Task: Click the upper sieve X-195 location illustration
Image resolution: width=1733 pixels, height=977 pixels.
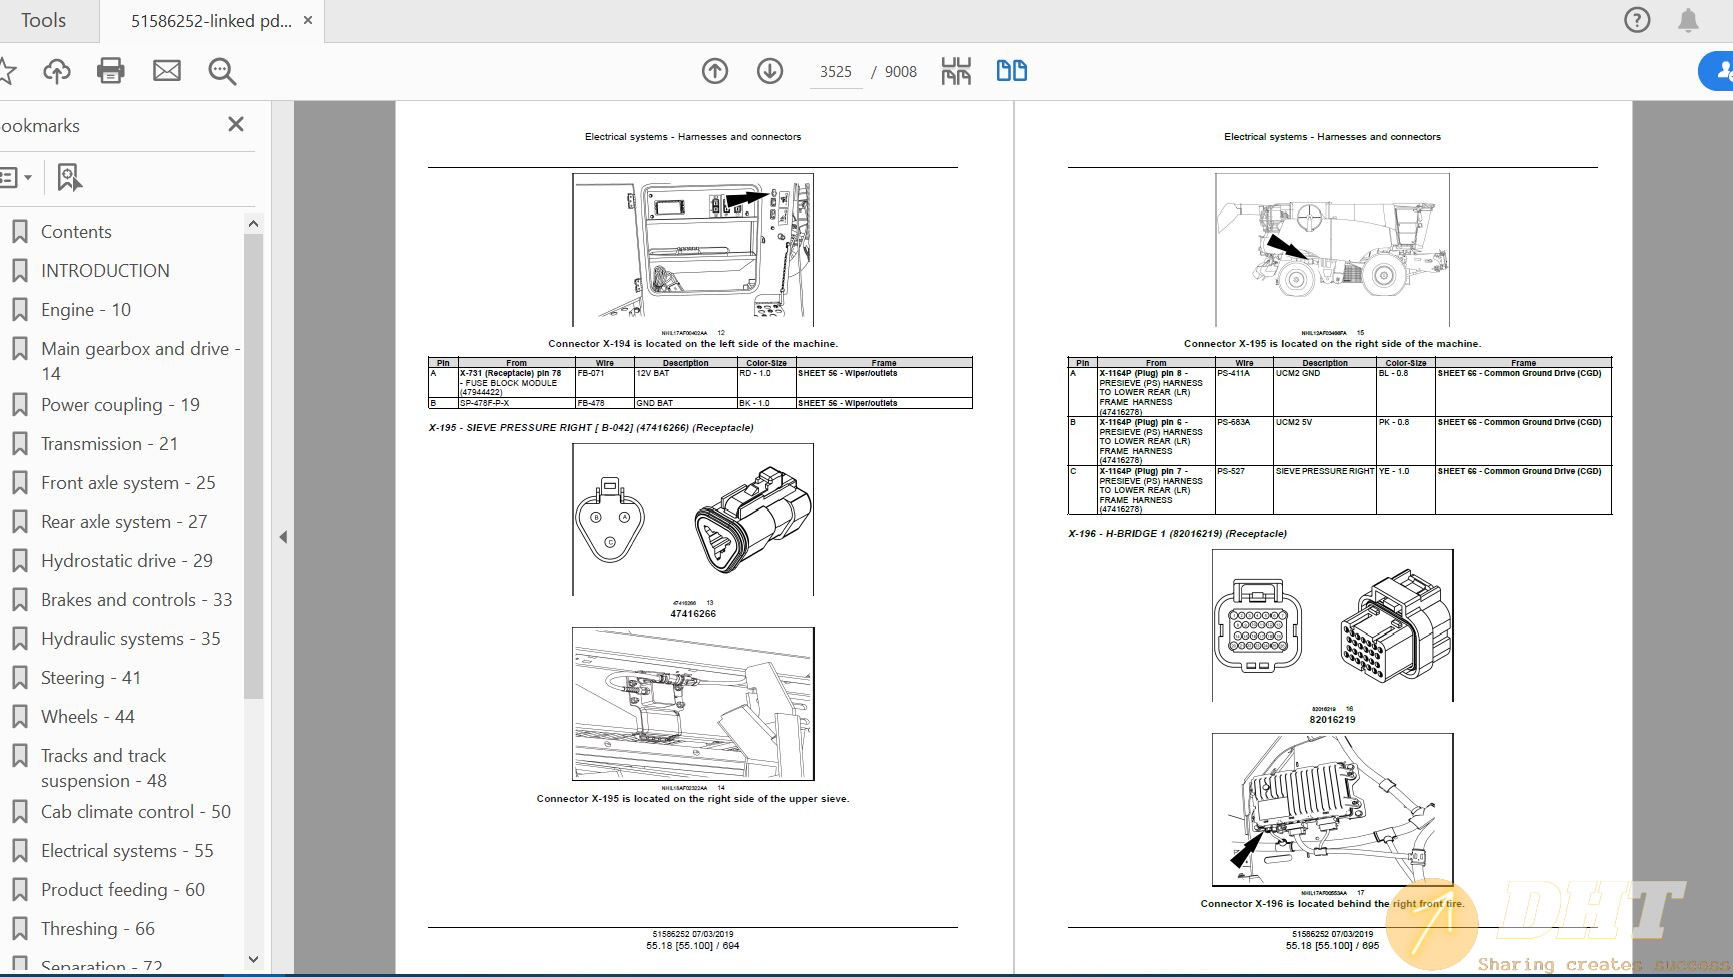Action: pyautogui.click(x=693, y=704)
